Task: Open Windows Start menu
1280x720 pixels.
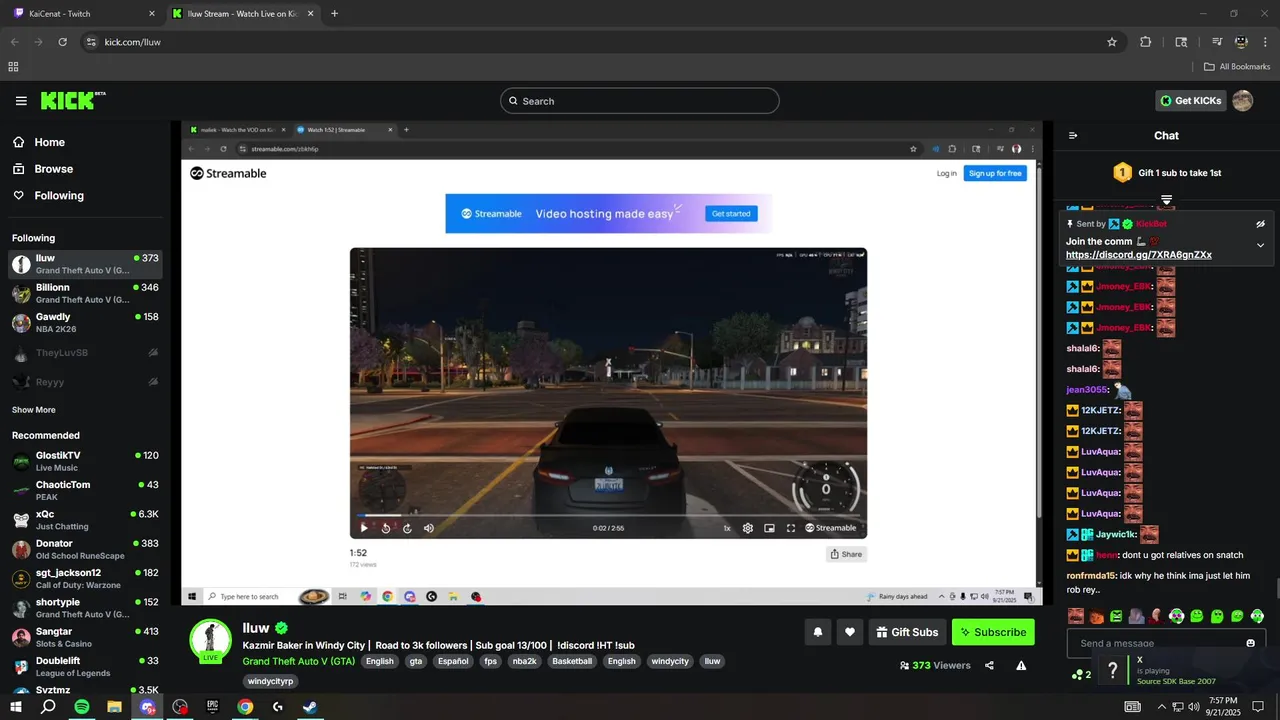Action: click(15, 707)
